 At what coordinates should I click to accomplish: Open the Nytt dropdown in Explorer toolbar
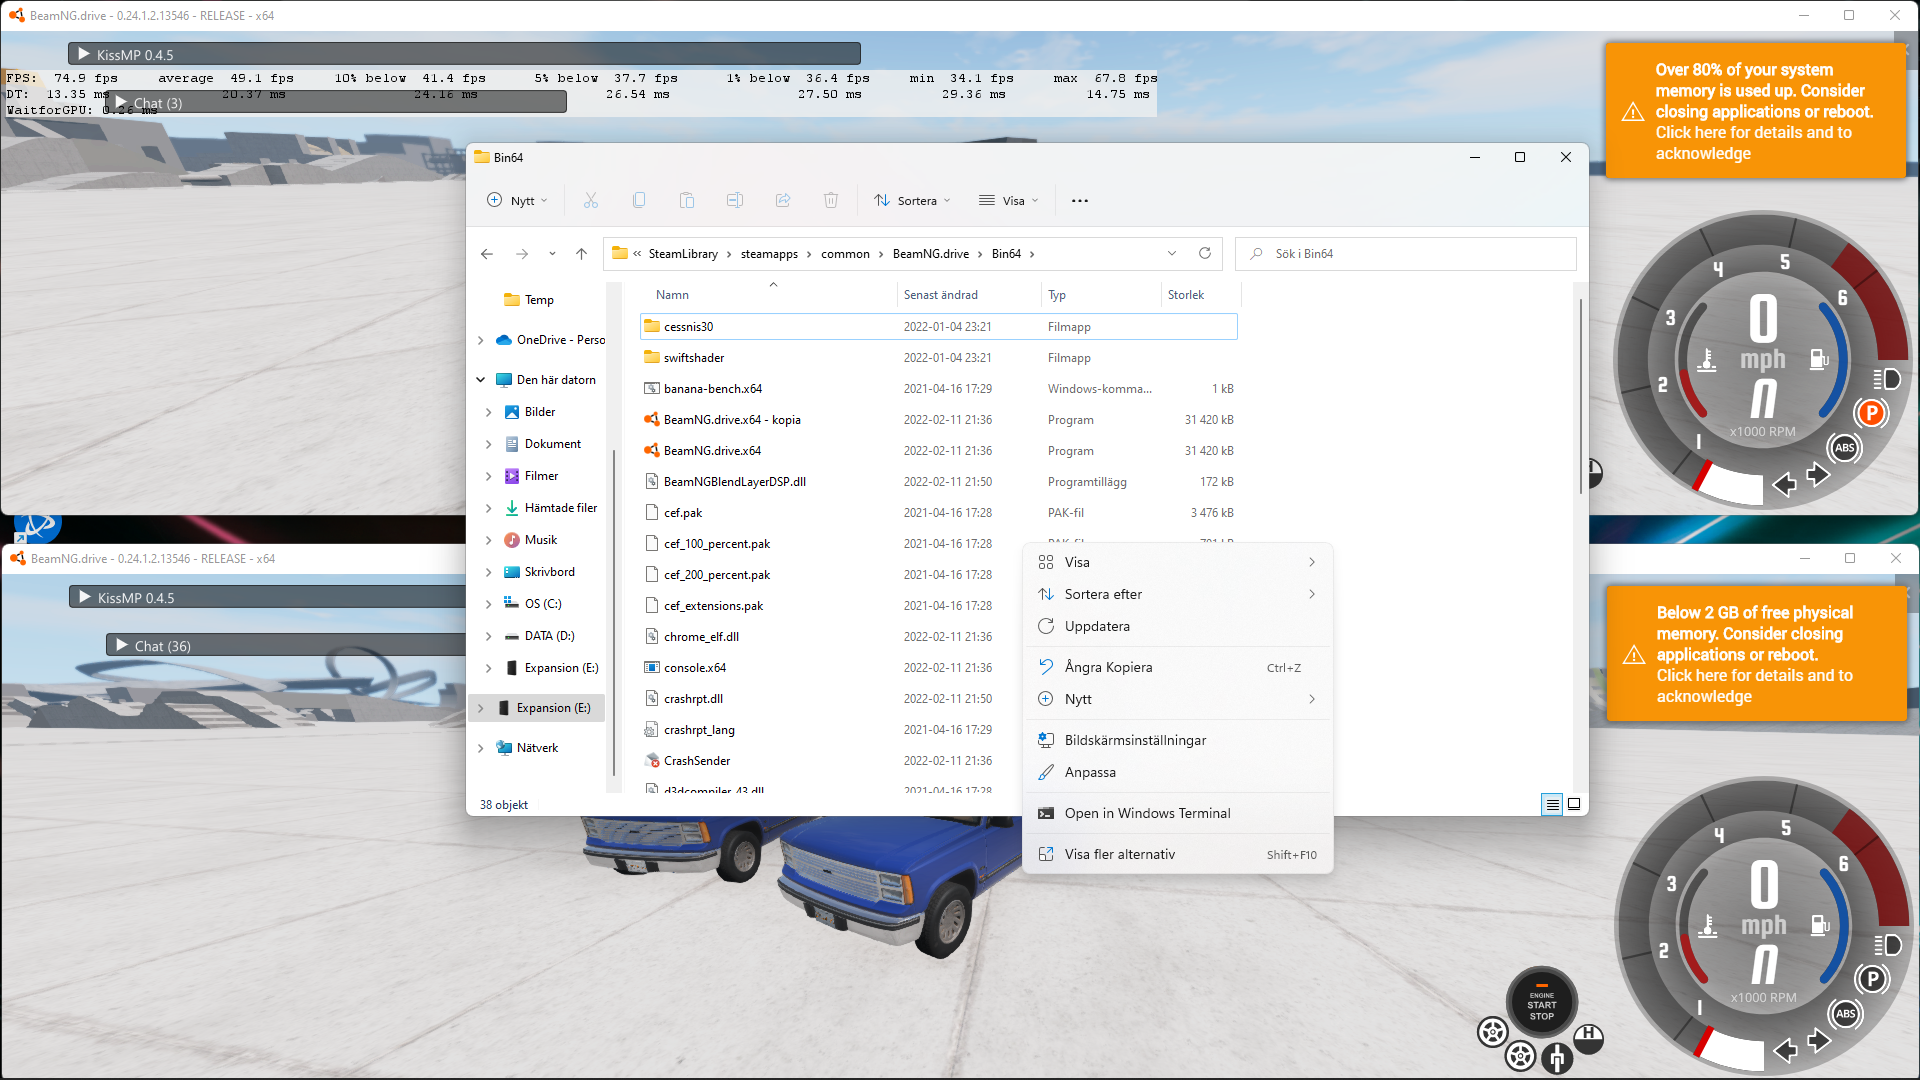coord(517,200)
